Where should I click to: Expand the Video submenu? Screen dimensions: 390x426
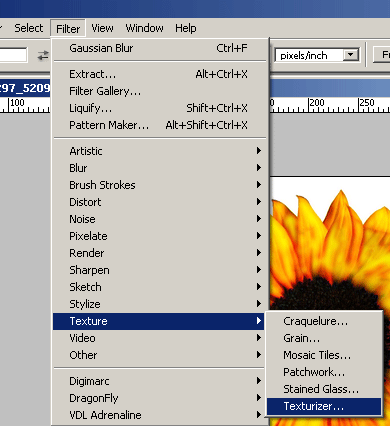159,338
